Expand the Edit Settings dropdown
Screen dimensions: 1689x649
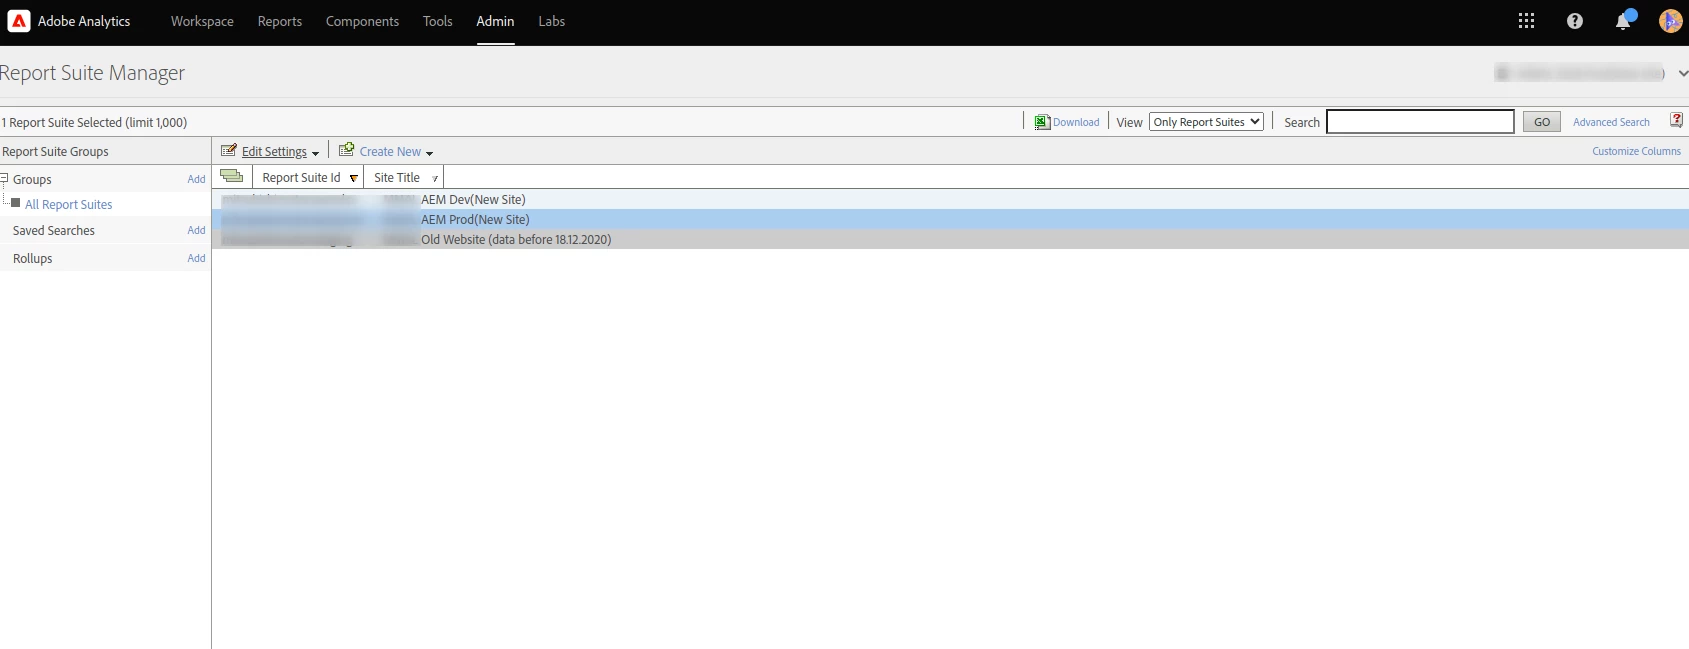[315, 153]
